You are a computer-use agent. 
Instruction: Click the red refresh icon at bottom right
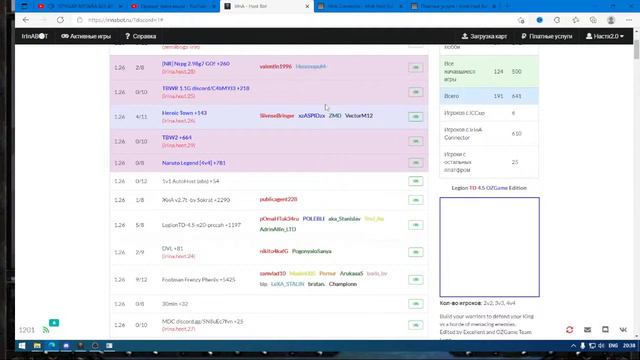(x=569, y=329)
